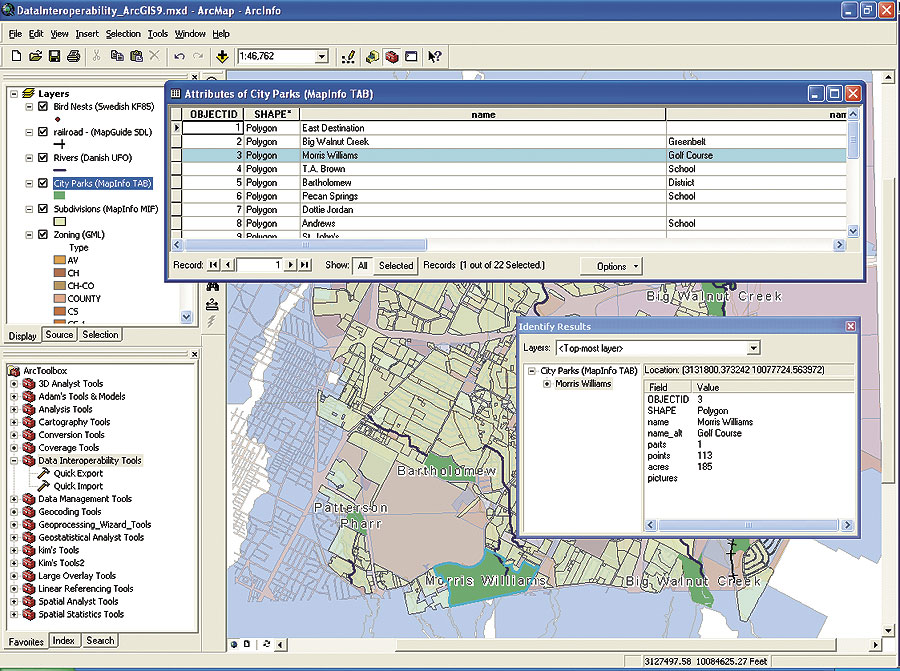Screen dimensions: 900x671
Task: Refresh the map view icon
Action: coord(266,644)
